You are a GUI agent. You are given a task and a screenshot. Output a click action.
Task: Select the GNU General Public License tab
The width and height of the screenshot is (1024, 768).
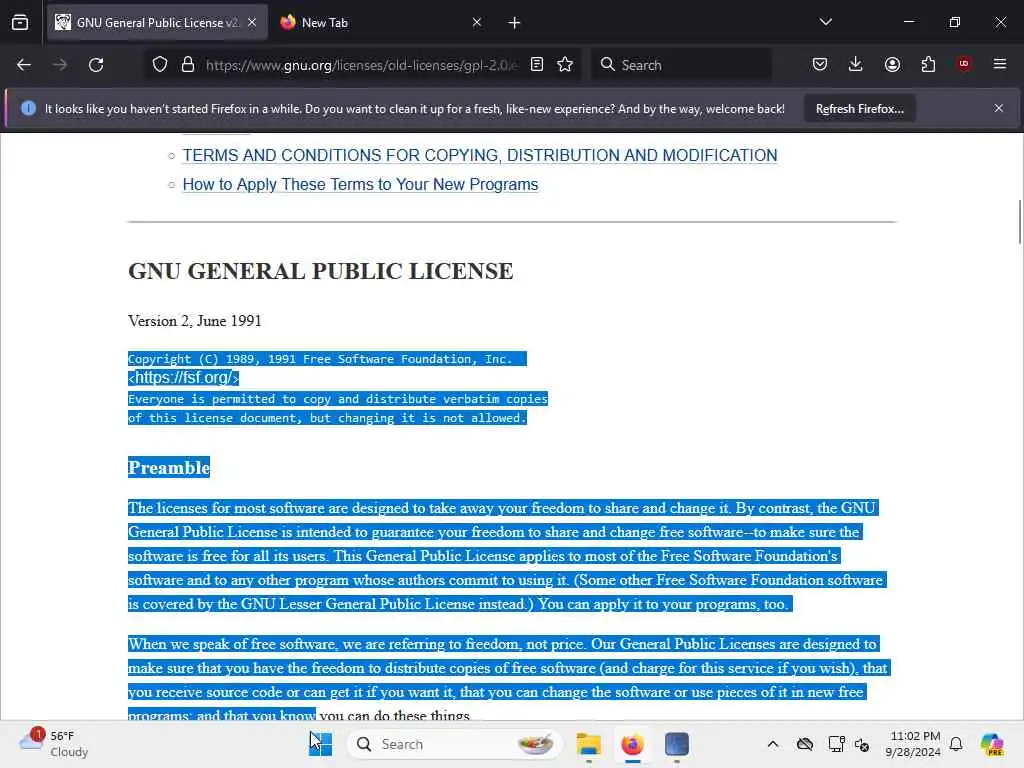click(x=157, y=23)
